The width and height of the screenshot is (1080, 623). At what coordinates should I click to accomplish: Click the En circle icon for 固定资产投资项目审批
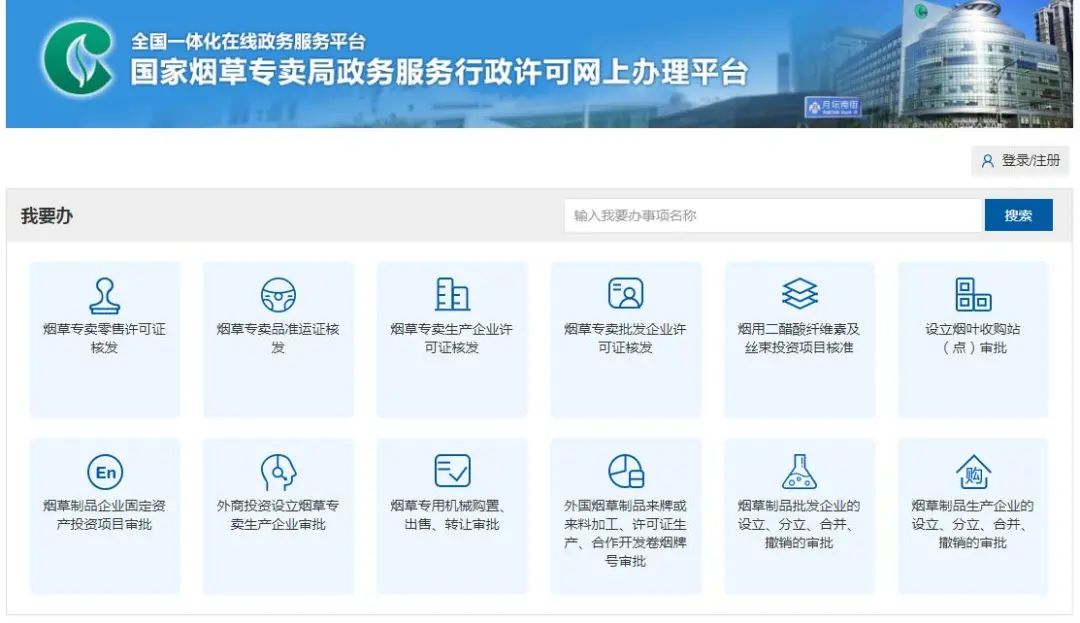pos(105,472)
